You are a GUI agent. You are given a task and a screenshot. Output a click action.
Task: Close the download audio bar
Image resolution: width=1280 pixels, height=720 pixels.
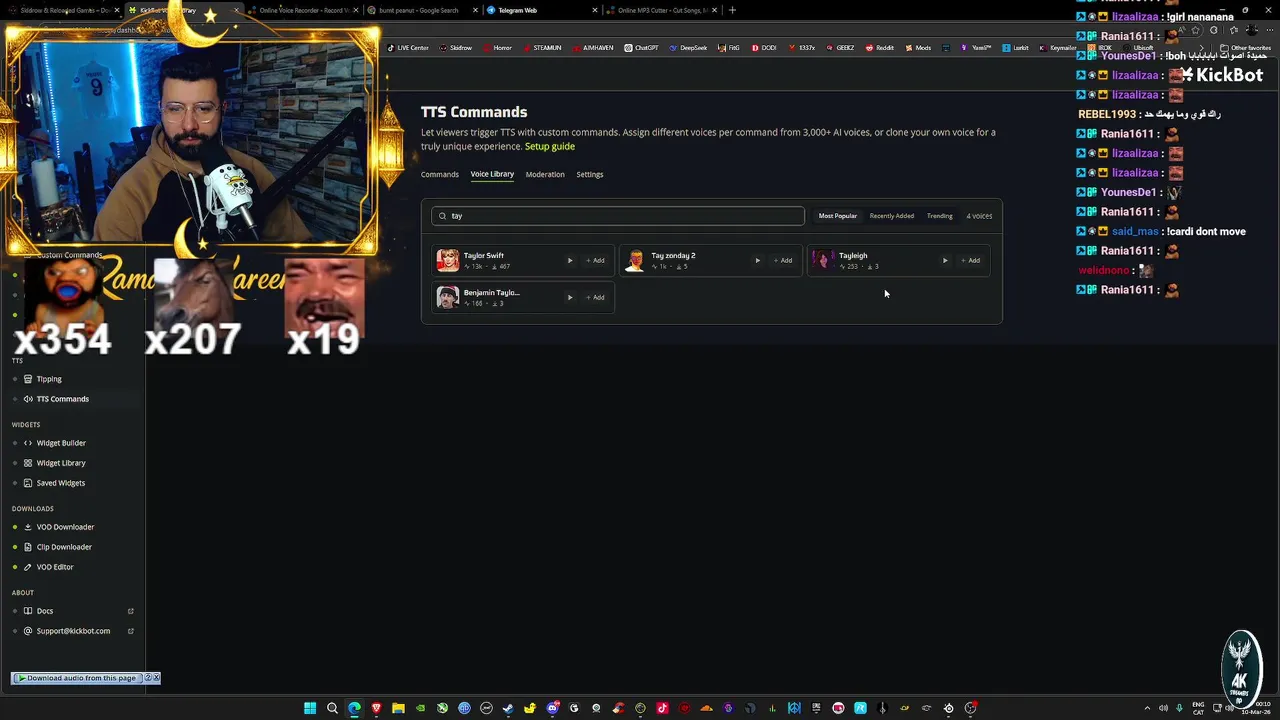click(x=156, y=678)
